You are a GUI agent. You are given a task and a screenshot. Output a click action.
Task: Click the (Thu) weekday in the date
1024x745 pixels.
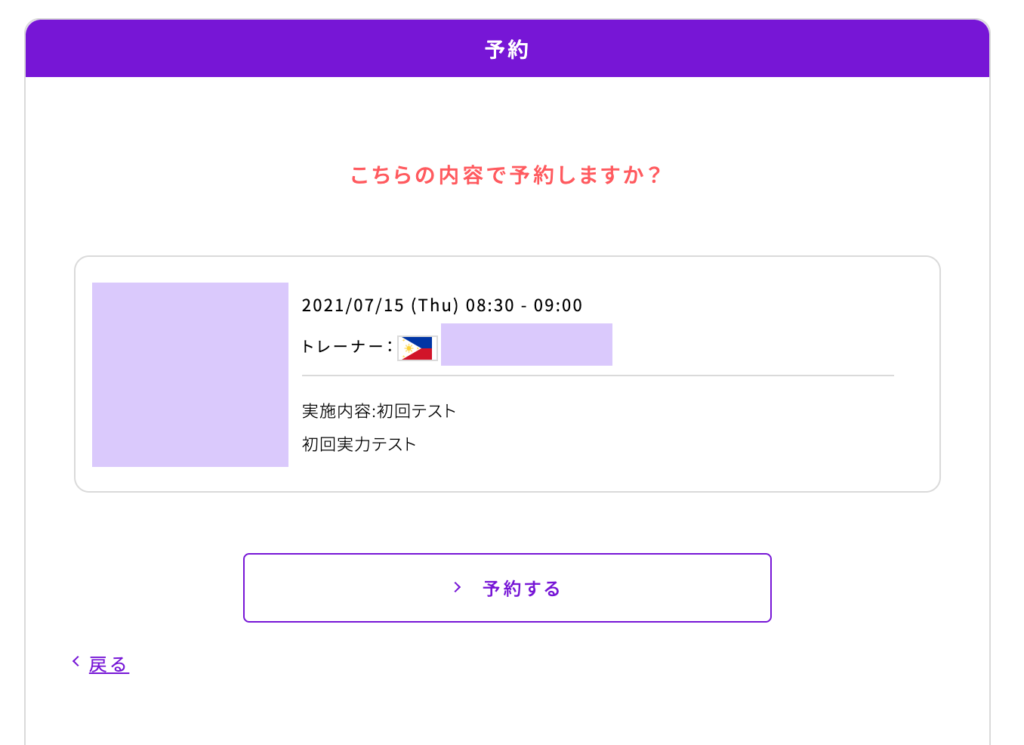click(435, 306)
